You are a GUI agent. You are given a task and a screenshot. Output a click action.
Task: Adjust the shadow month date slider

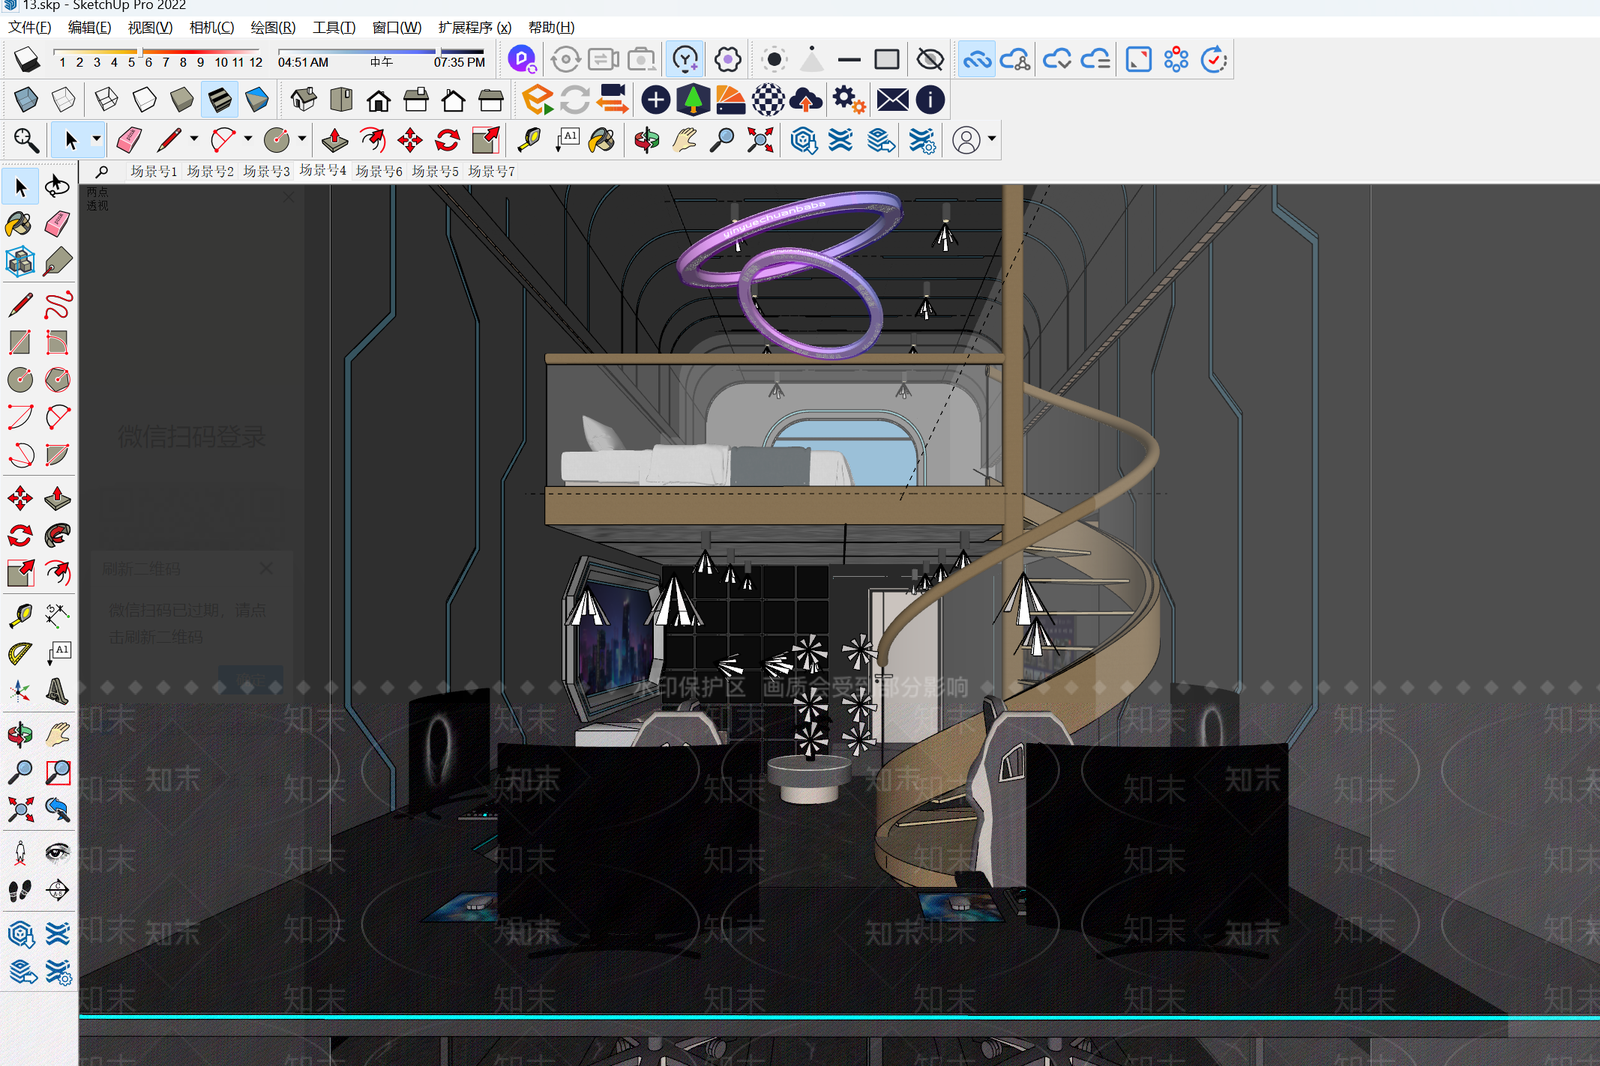click(x=158, y=51)
